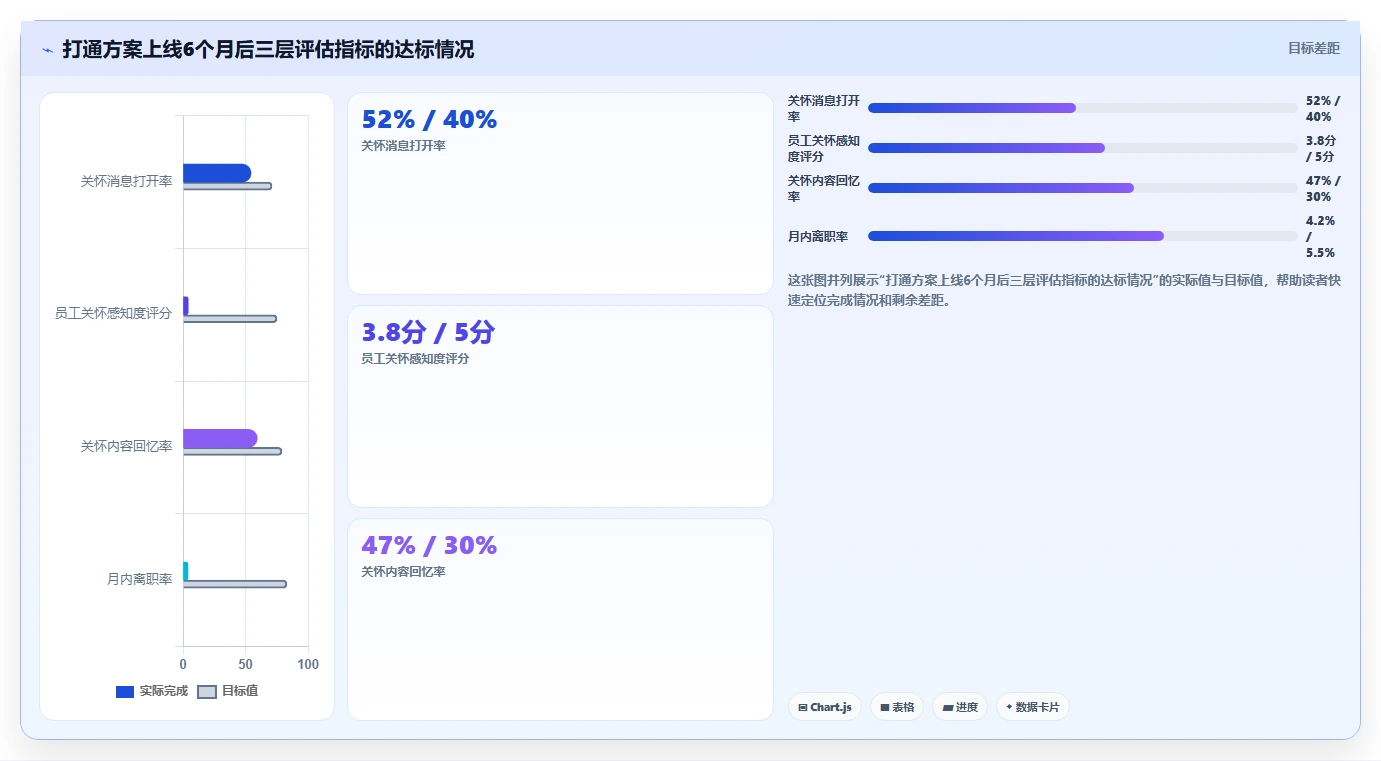Select the 表格 tag pill
The height and width of the screenshot is (761, 1381).
897,707
